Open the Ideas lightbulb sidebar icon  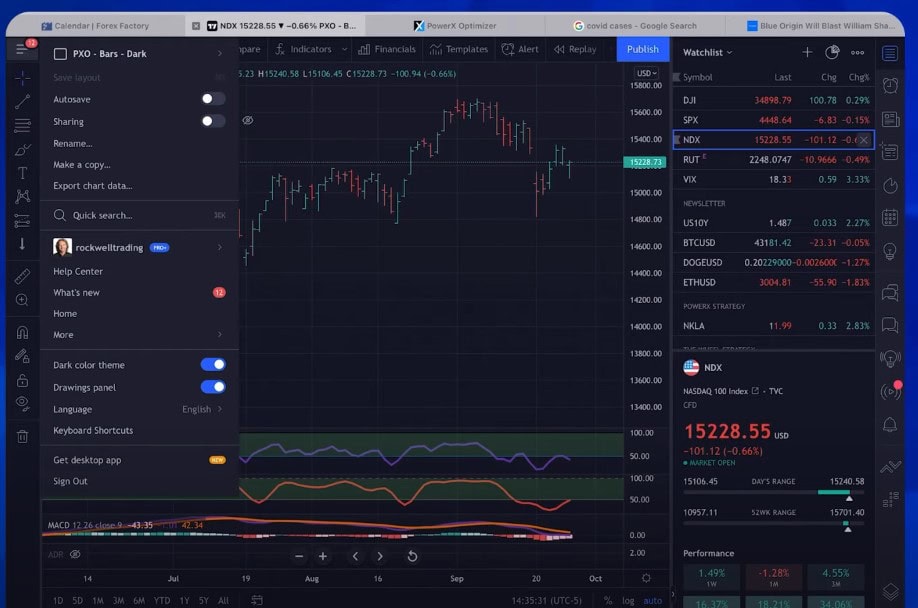click(890, 251)
